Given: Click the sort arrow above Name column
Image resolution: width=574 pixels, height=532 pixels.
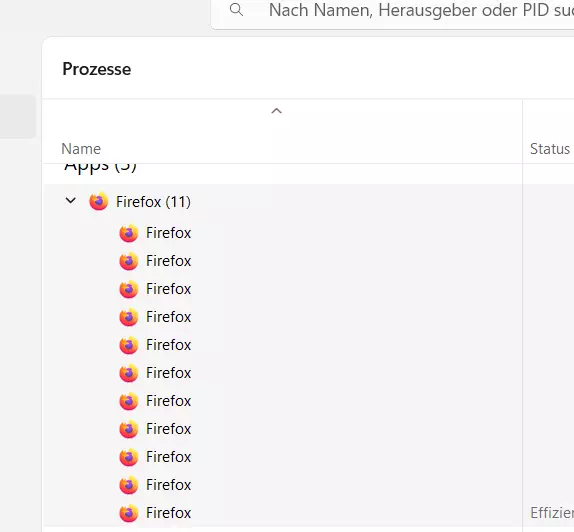Looking at the screenshot, I should tap(276, 111).
